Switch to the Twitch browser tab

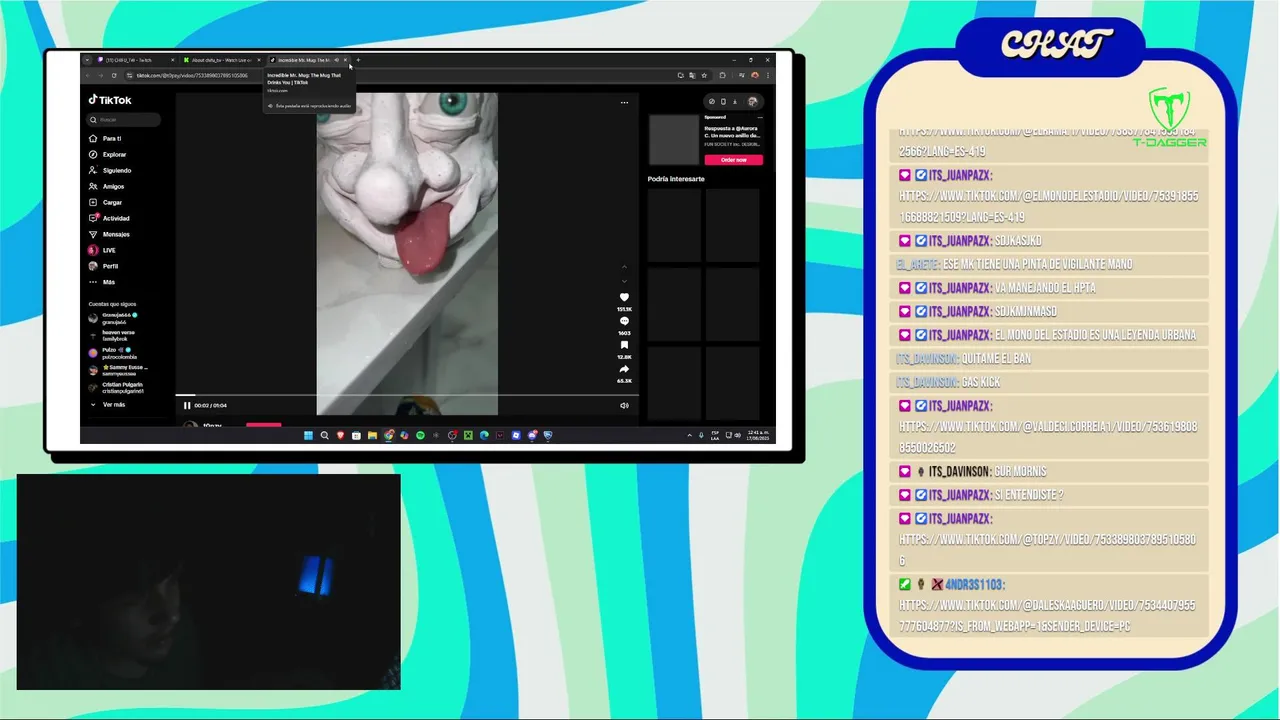coord(136,60)
